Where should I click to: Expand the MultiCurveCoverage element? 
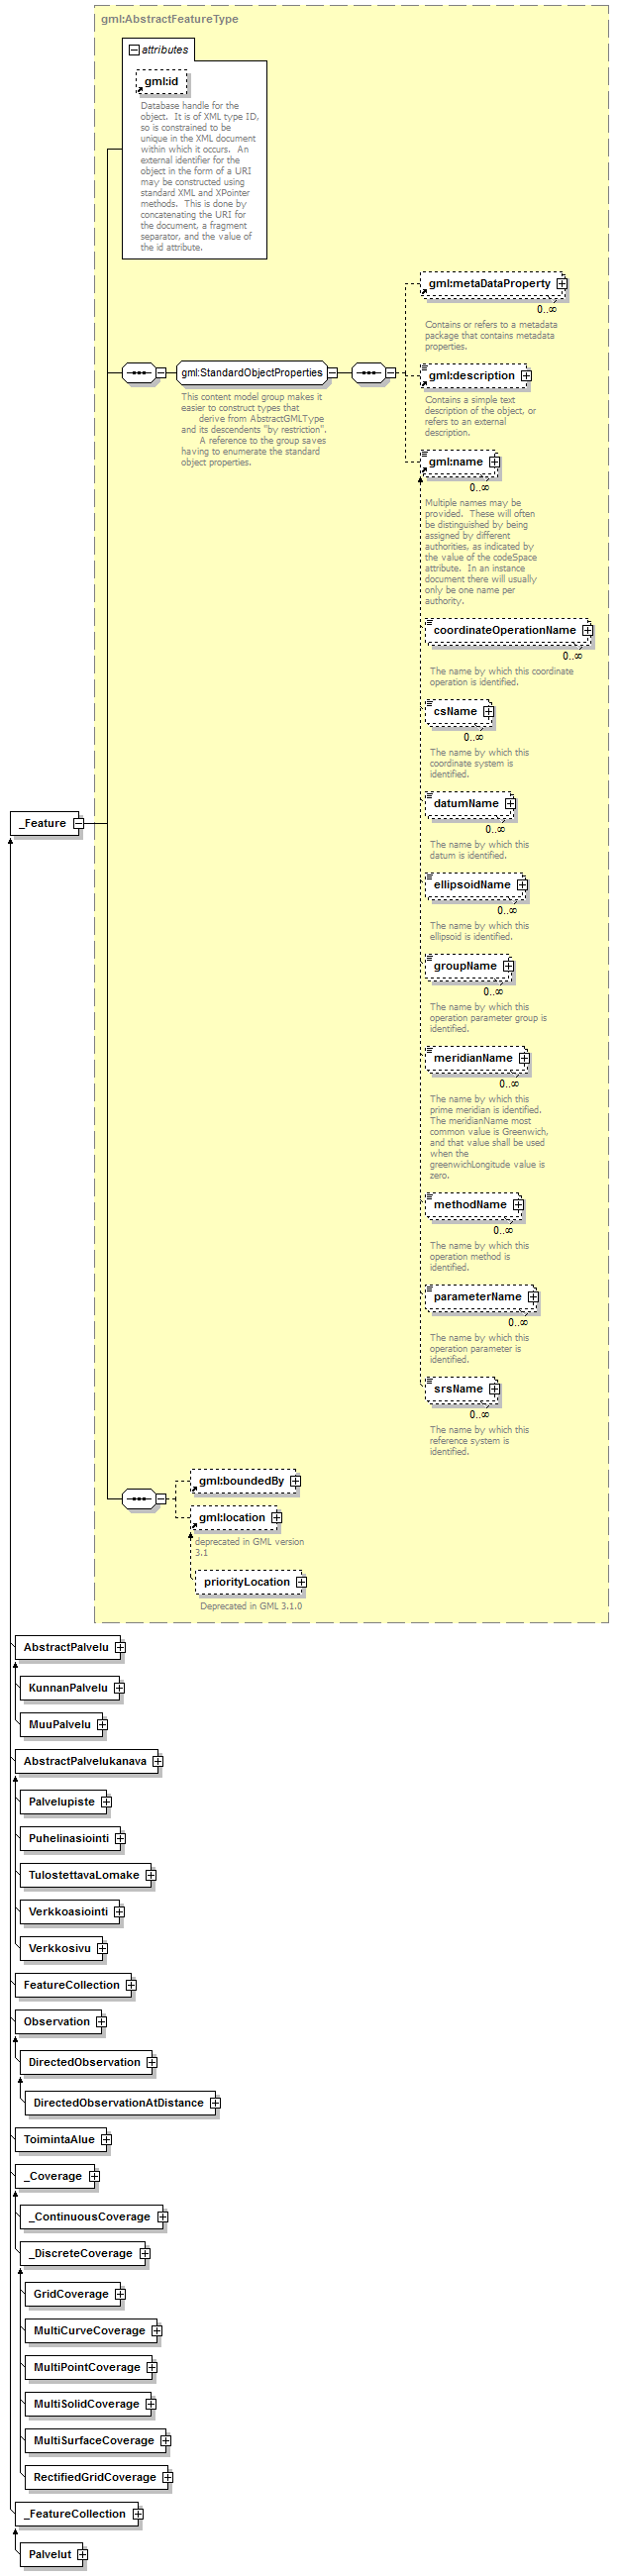coord(157,2331)
